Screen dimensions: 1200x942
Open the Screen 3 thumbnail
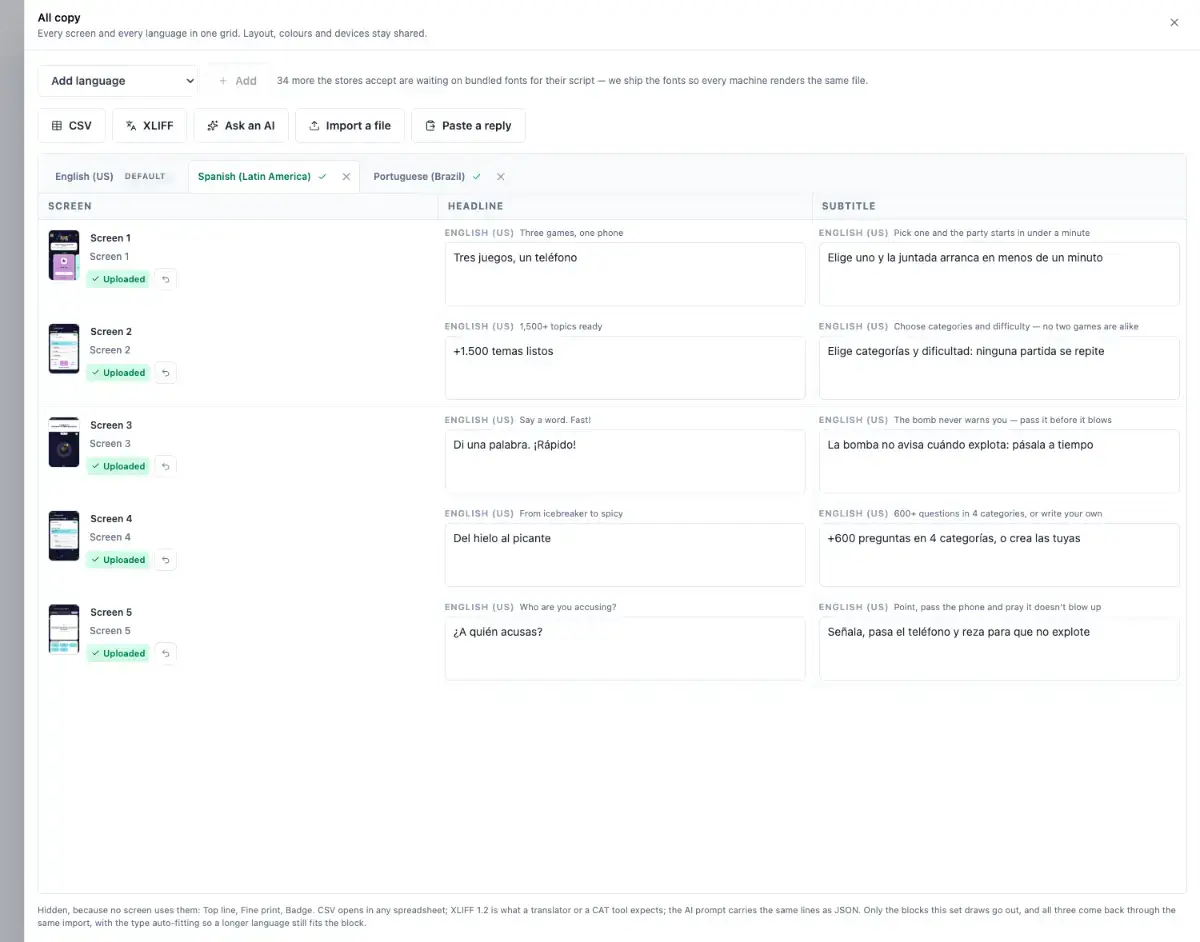pyautogui.click(x=64, y=442)
